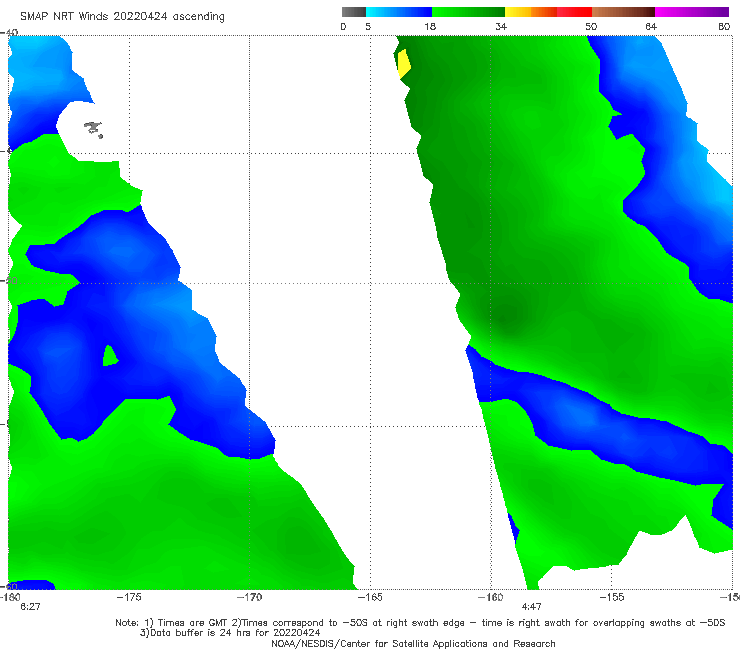Click the color bar label 50
The width and height of the screenshot is (740, 650).
(x=591, y=26)
